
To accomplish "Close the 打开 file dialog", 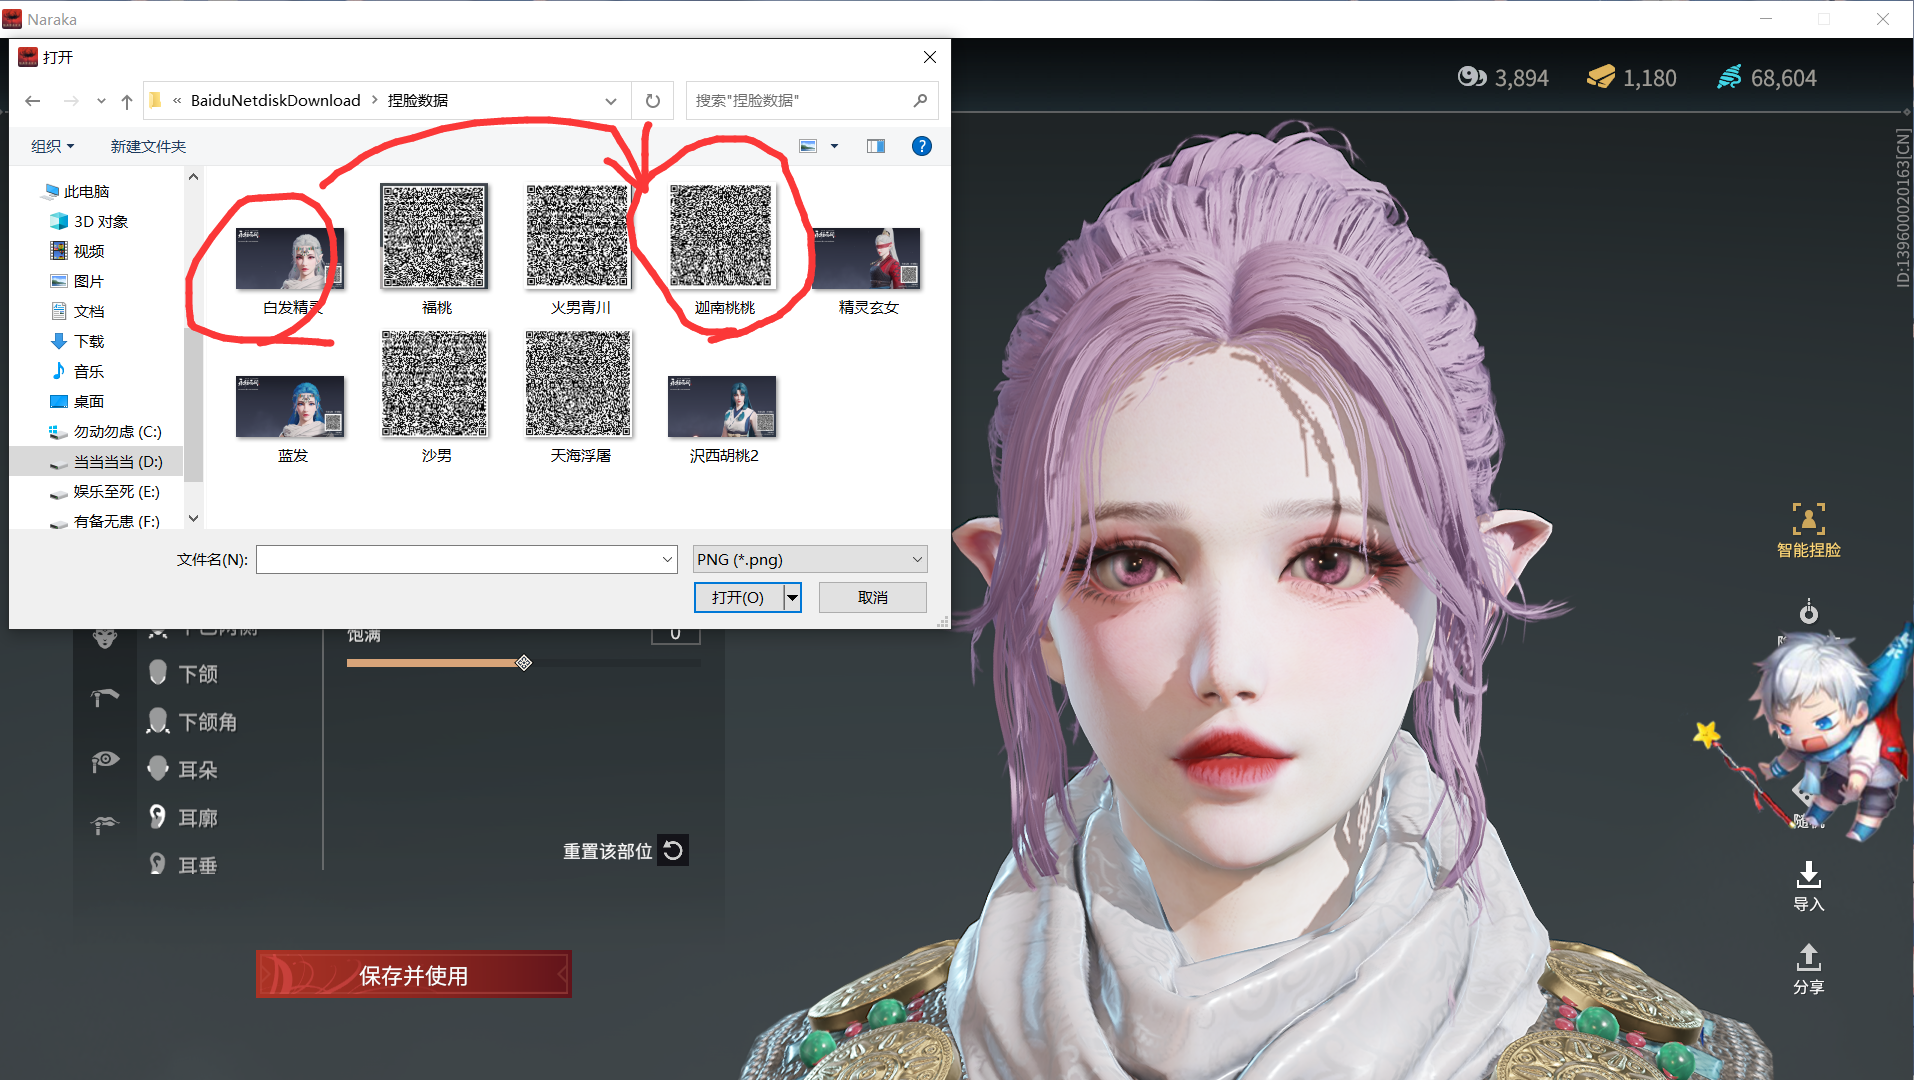I will point(930,57).
